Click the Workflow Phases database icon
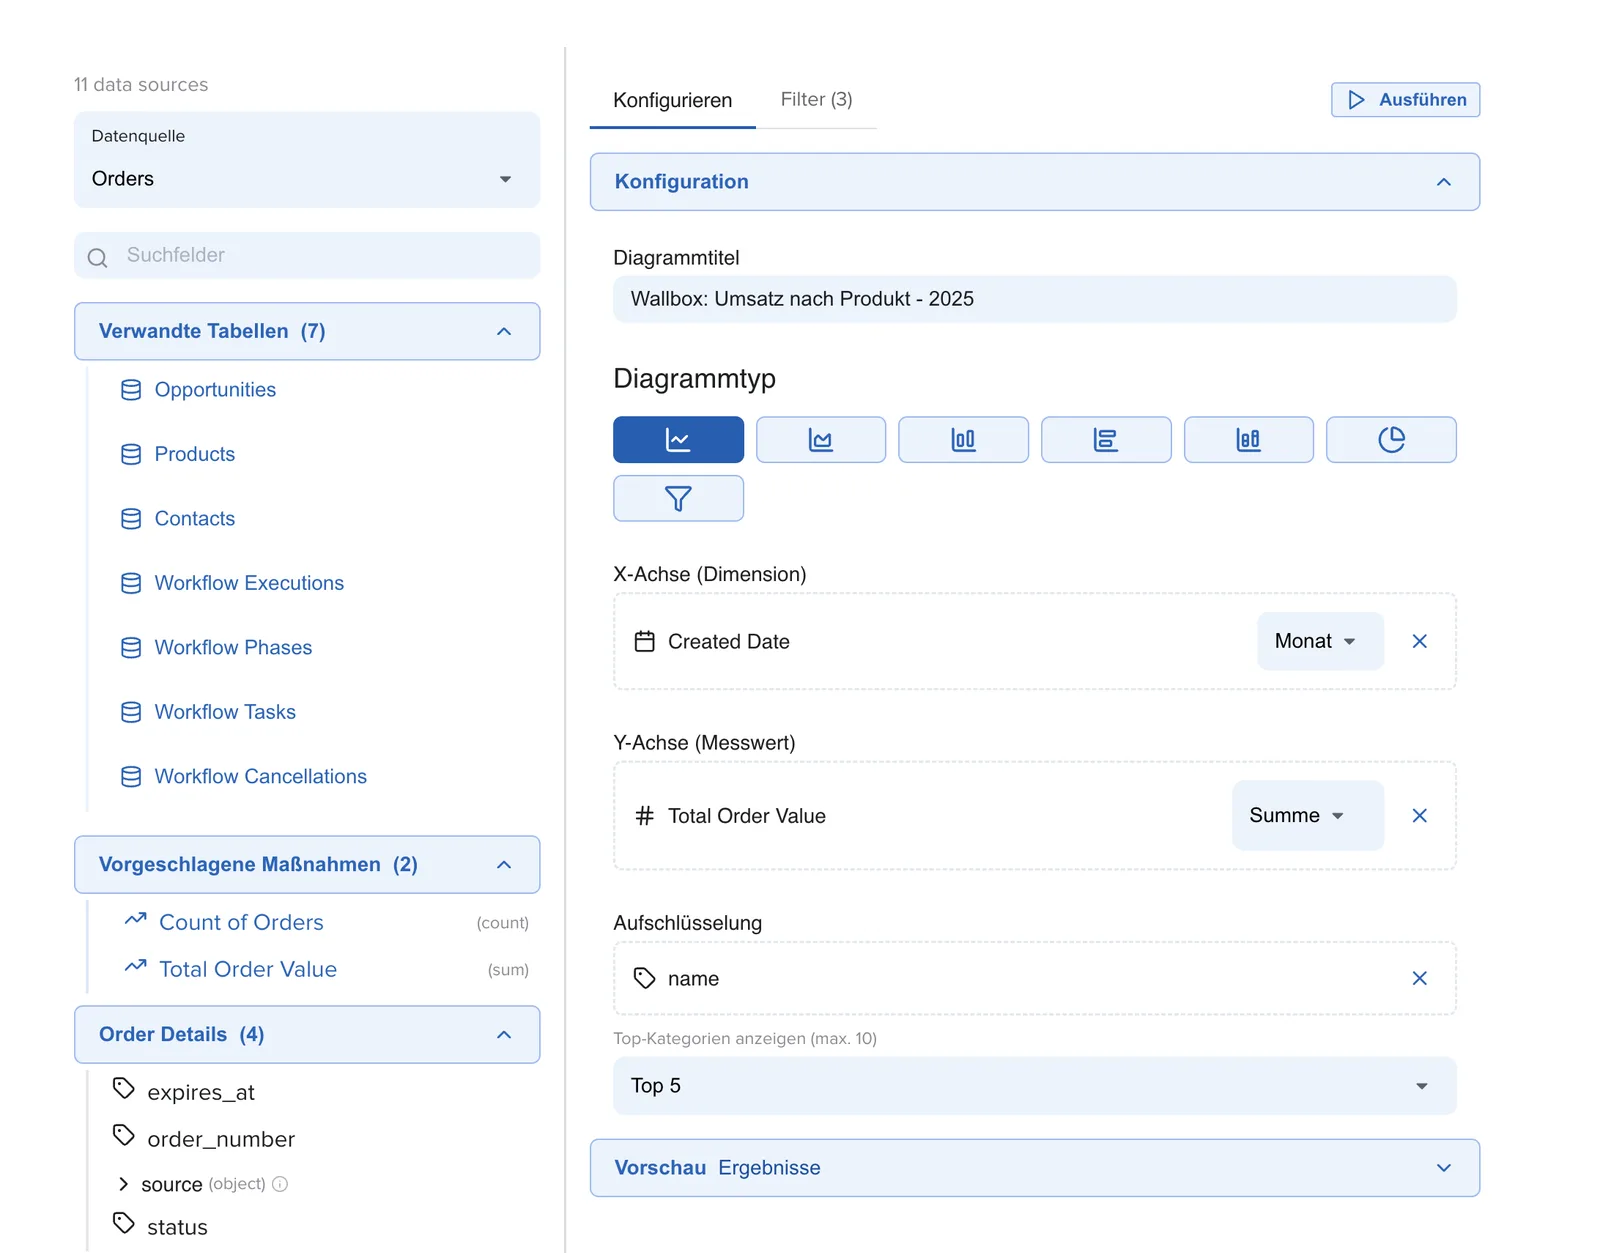The height and width of the screenshot is (1253, 1600). [131, 648]
